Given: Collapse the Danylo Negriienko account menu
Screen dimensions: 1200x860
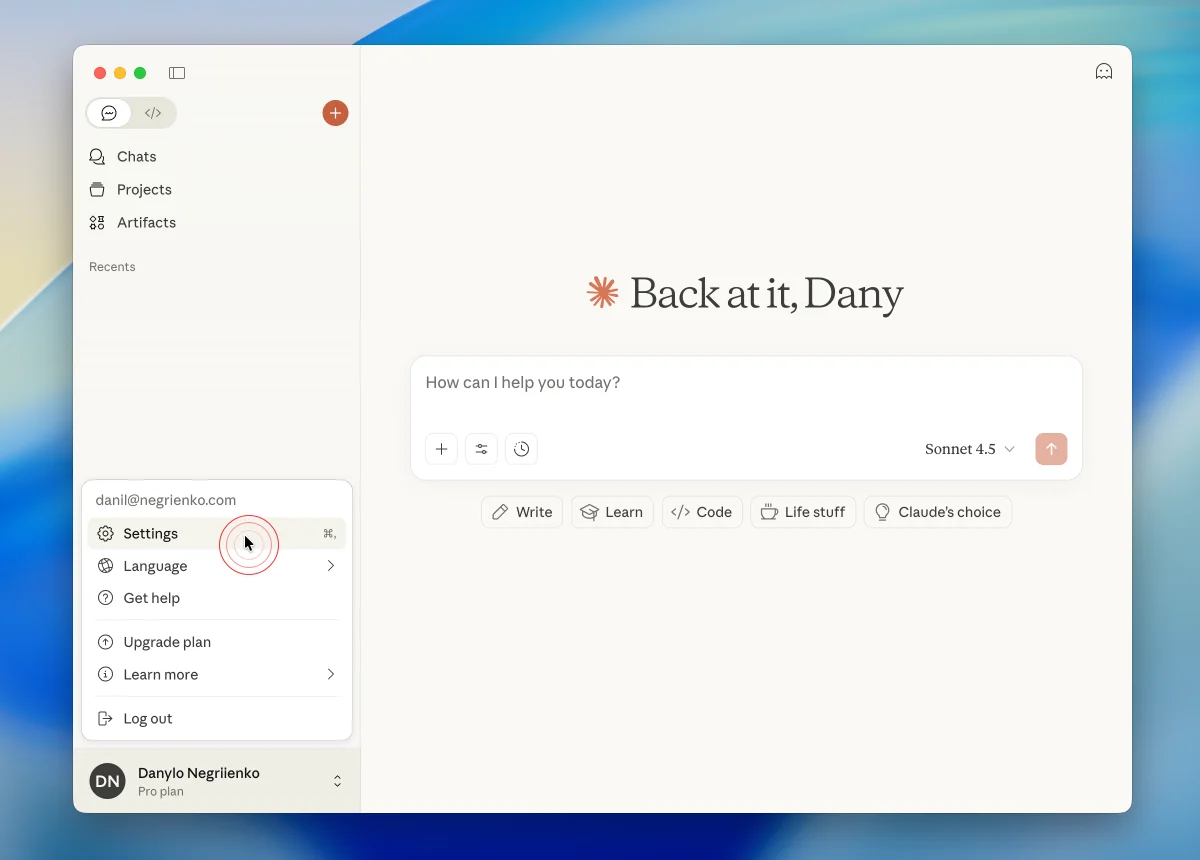Looking at the screenshot, I should (337, 781).
